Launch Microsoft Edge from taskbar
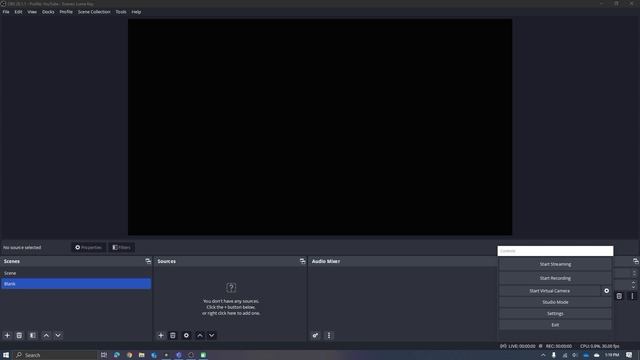 click(117, 355)
